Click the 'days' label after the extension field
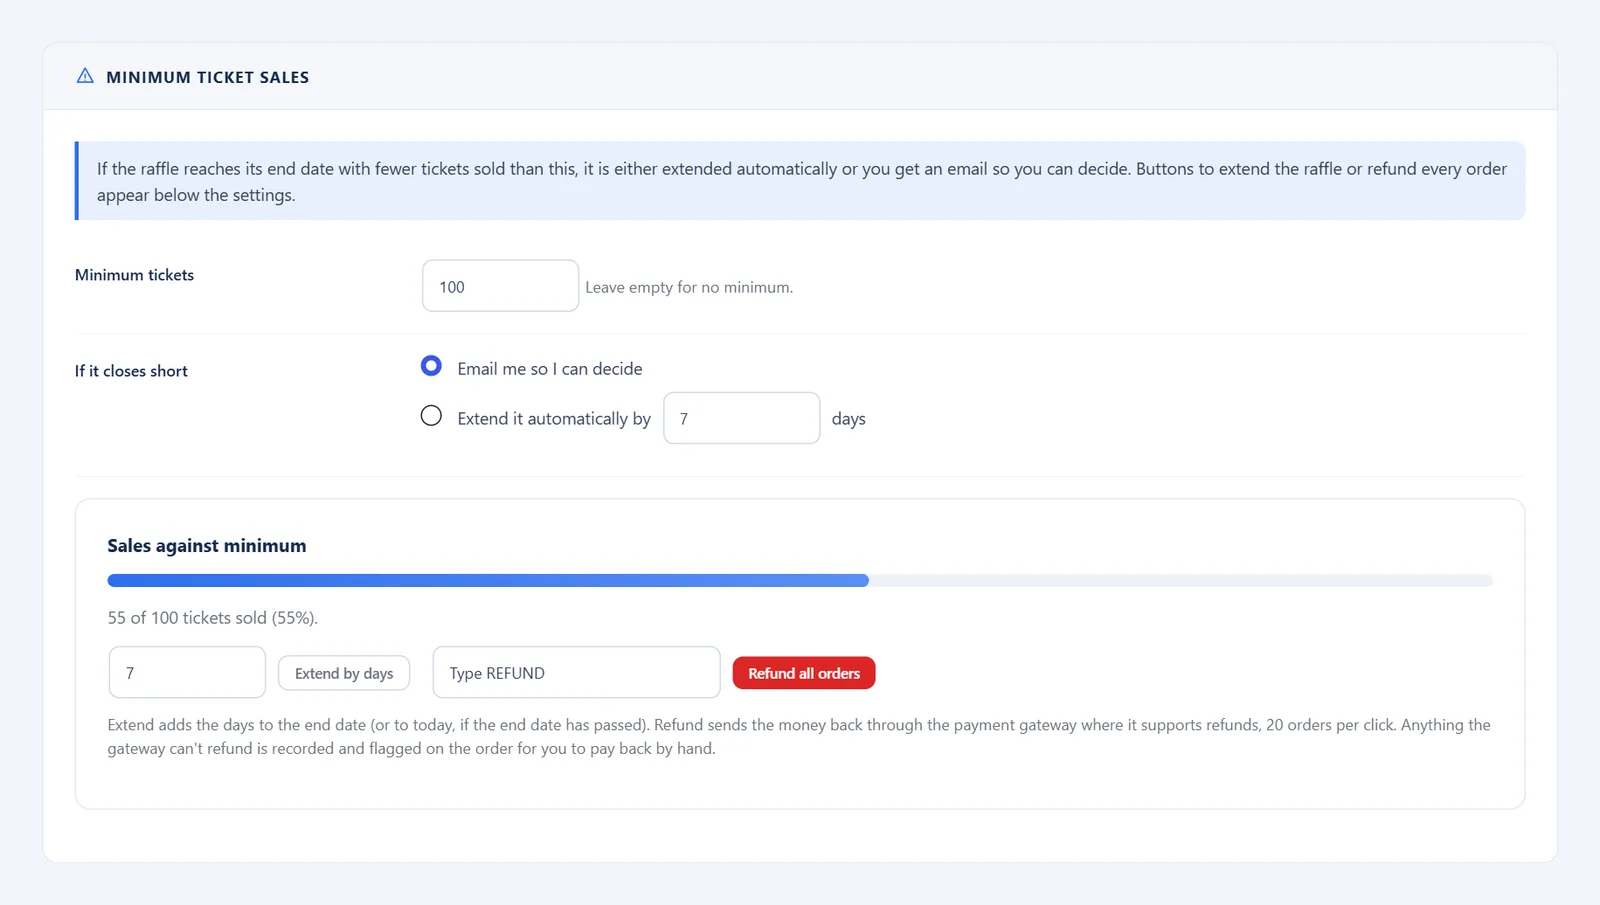This screenshot has height=905, width=1600. point(848,419)
